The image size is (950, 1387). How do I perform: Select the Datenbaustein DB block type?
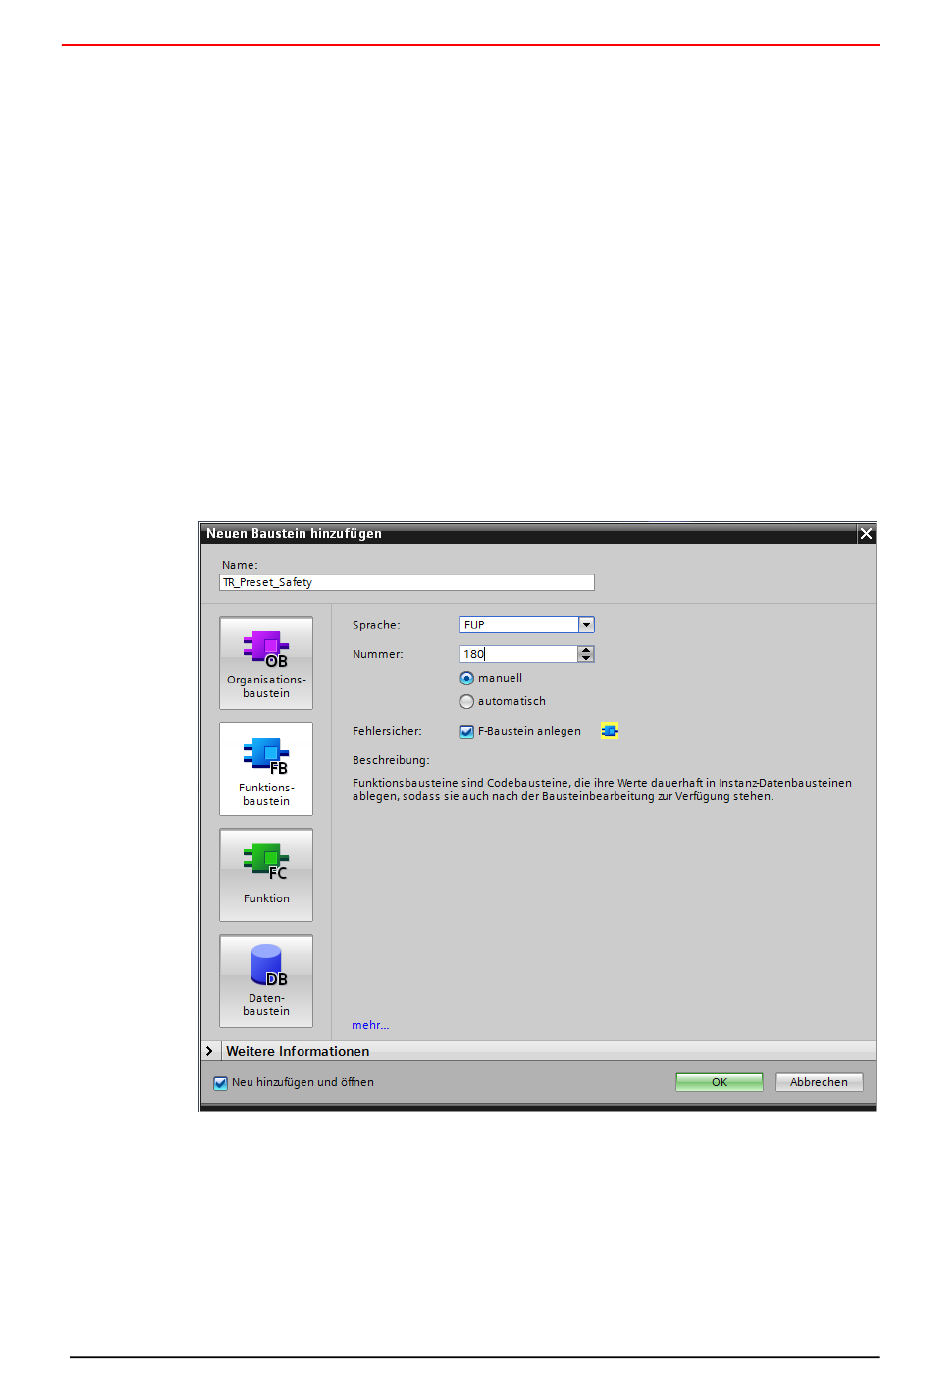pyautogui.click(x=266, y=981)
